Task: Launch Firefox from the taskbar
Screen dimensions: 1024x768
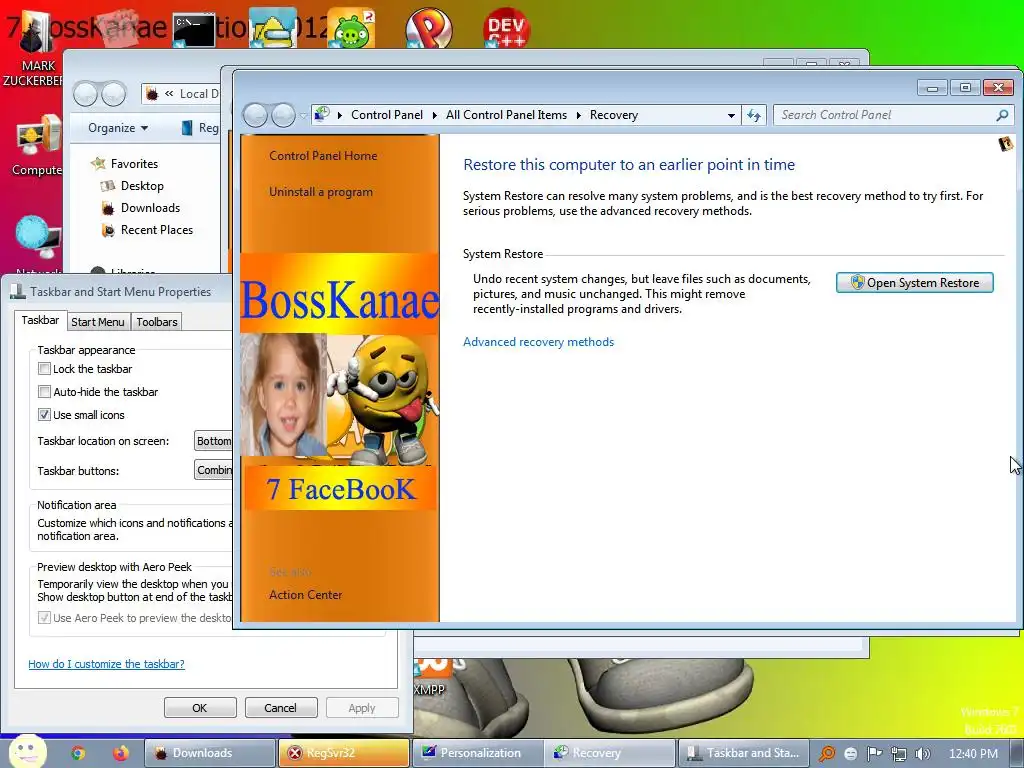Action: [x=120, y=753]
